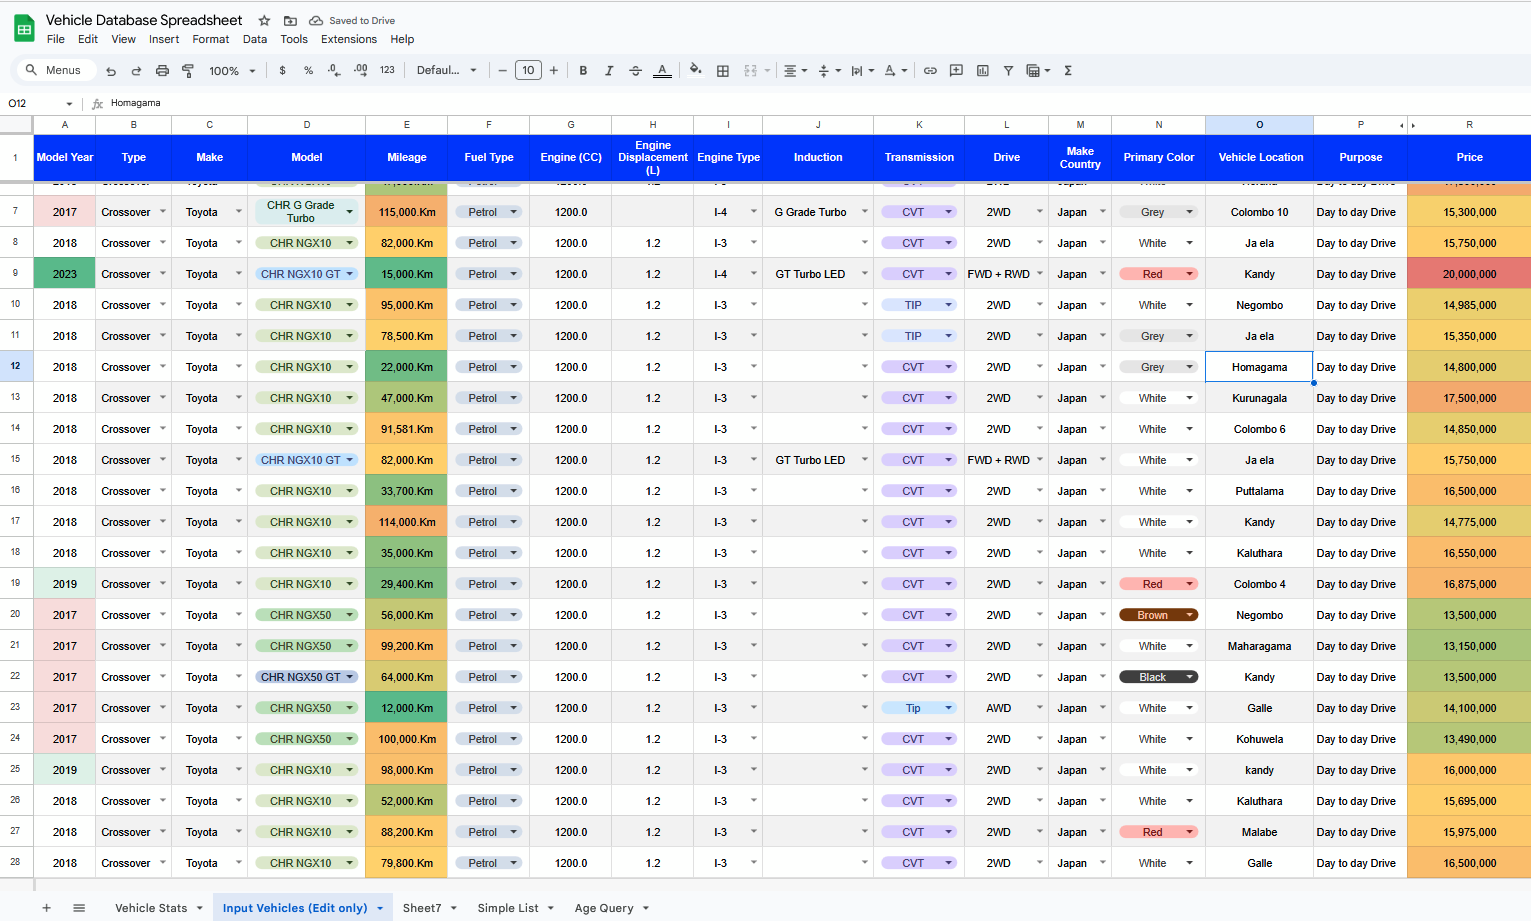The height and width of the screenshot is (921, 1531).
Task: Open the Google Sheets home logo
Action: point(24,29)
